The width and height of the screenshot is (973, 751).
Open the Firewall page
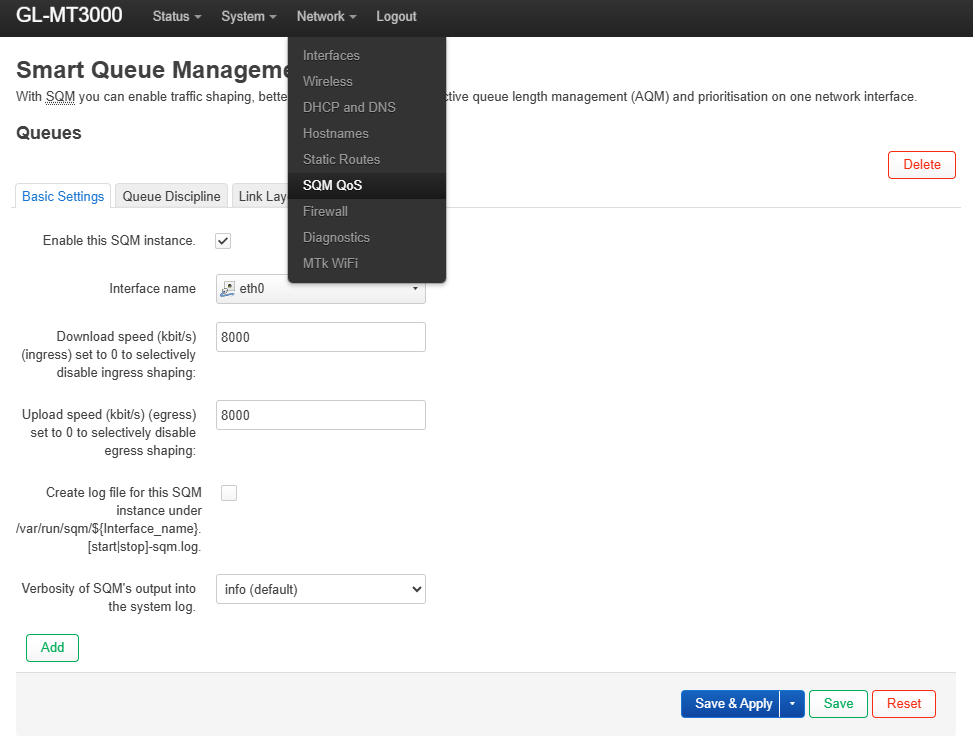[325, 211]
